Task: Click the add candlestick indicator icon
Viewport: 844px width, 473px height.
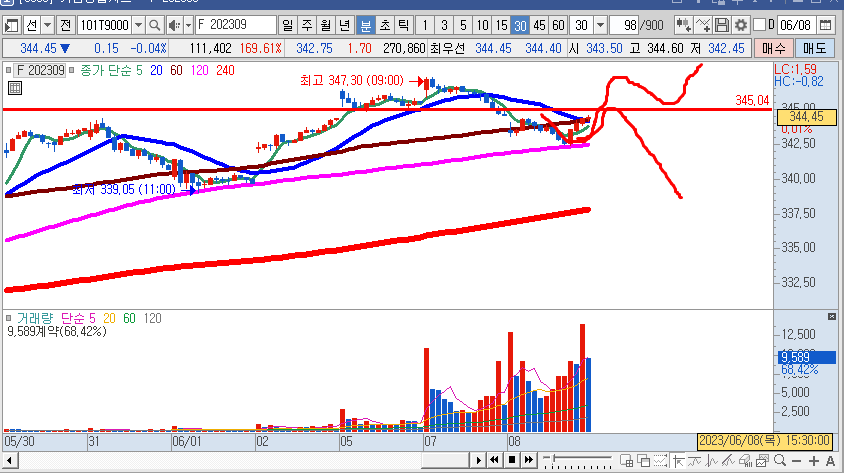Action: point(682,25)
